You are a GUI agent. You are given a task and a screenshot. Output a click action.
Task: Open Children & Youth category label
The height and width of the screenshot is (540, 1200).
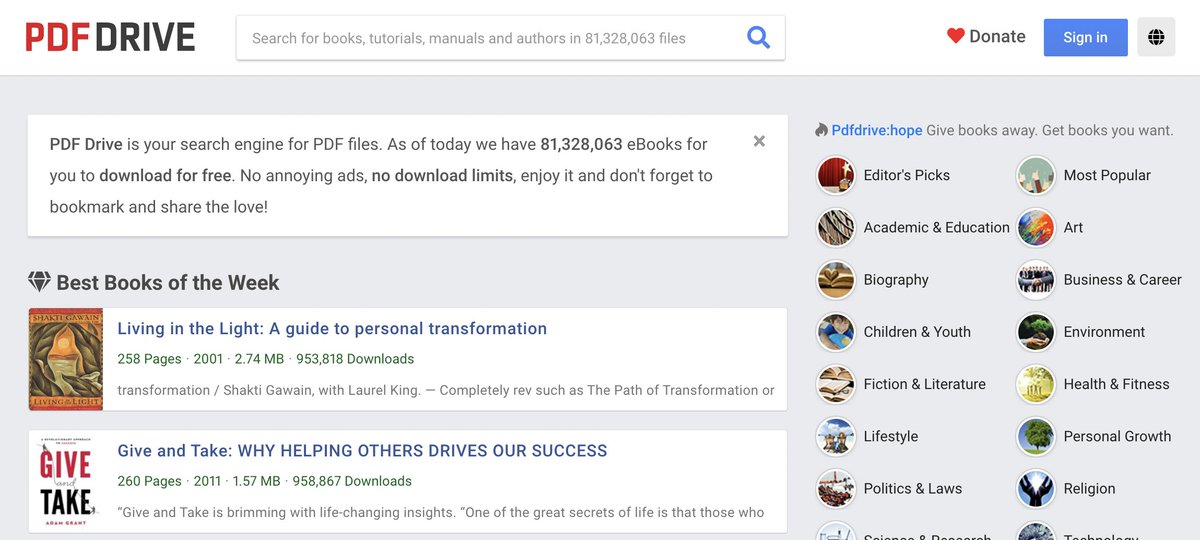pos(917,332)
